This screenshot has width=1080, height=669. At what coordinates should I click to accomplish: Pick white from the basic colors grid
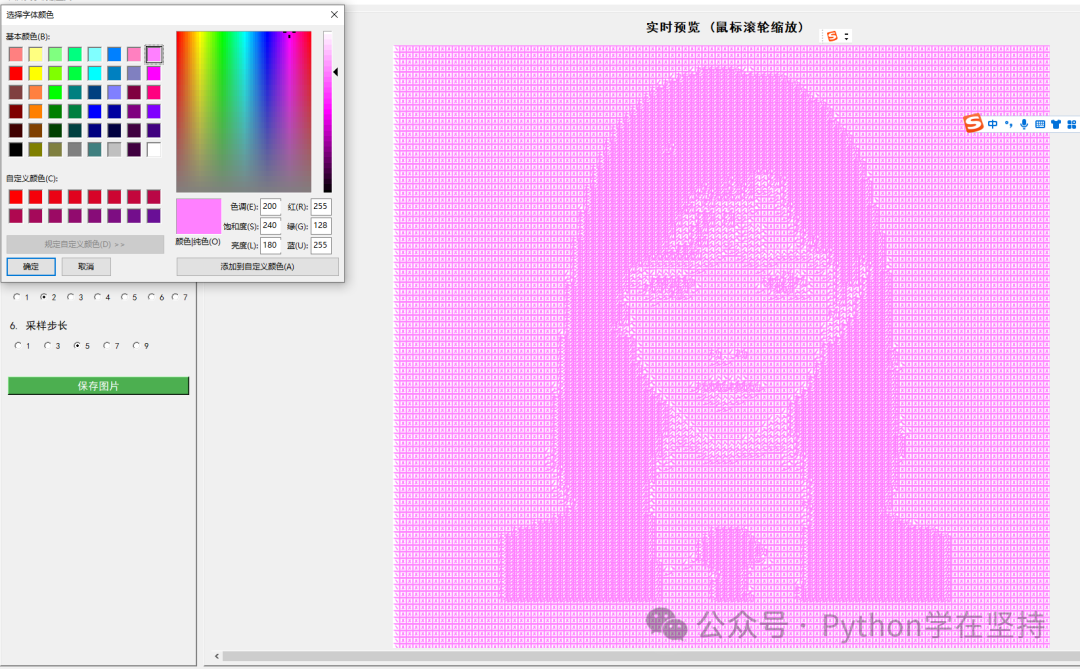coord(154,149)
